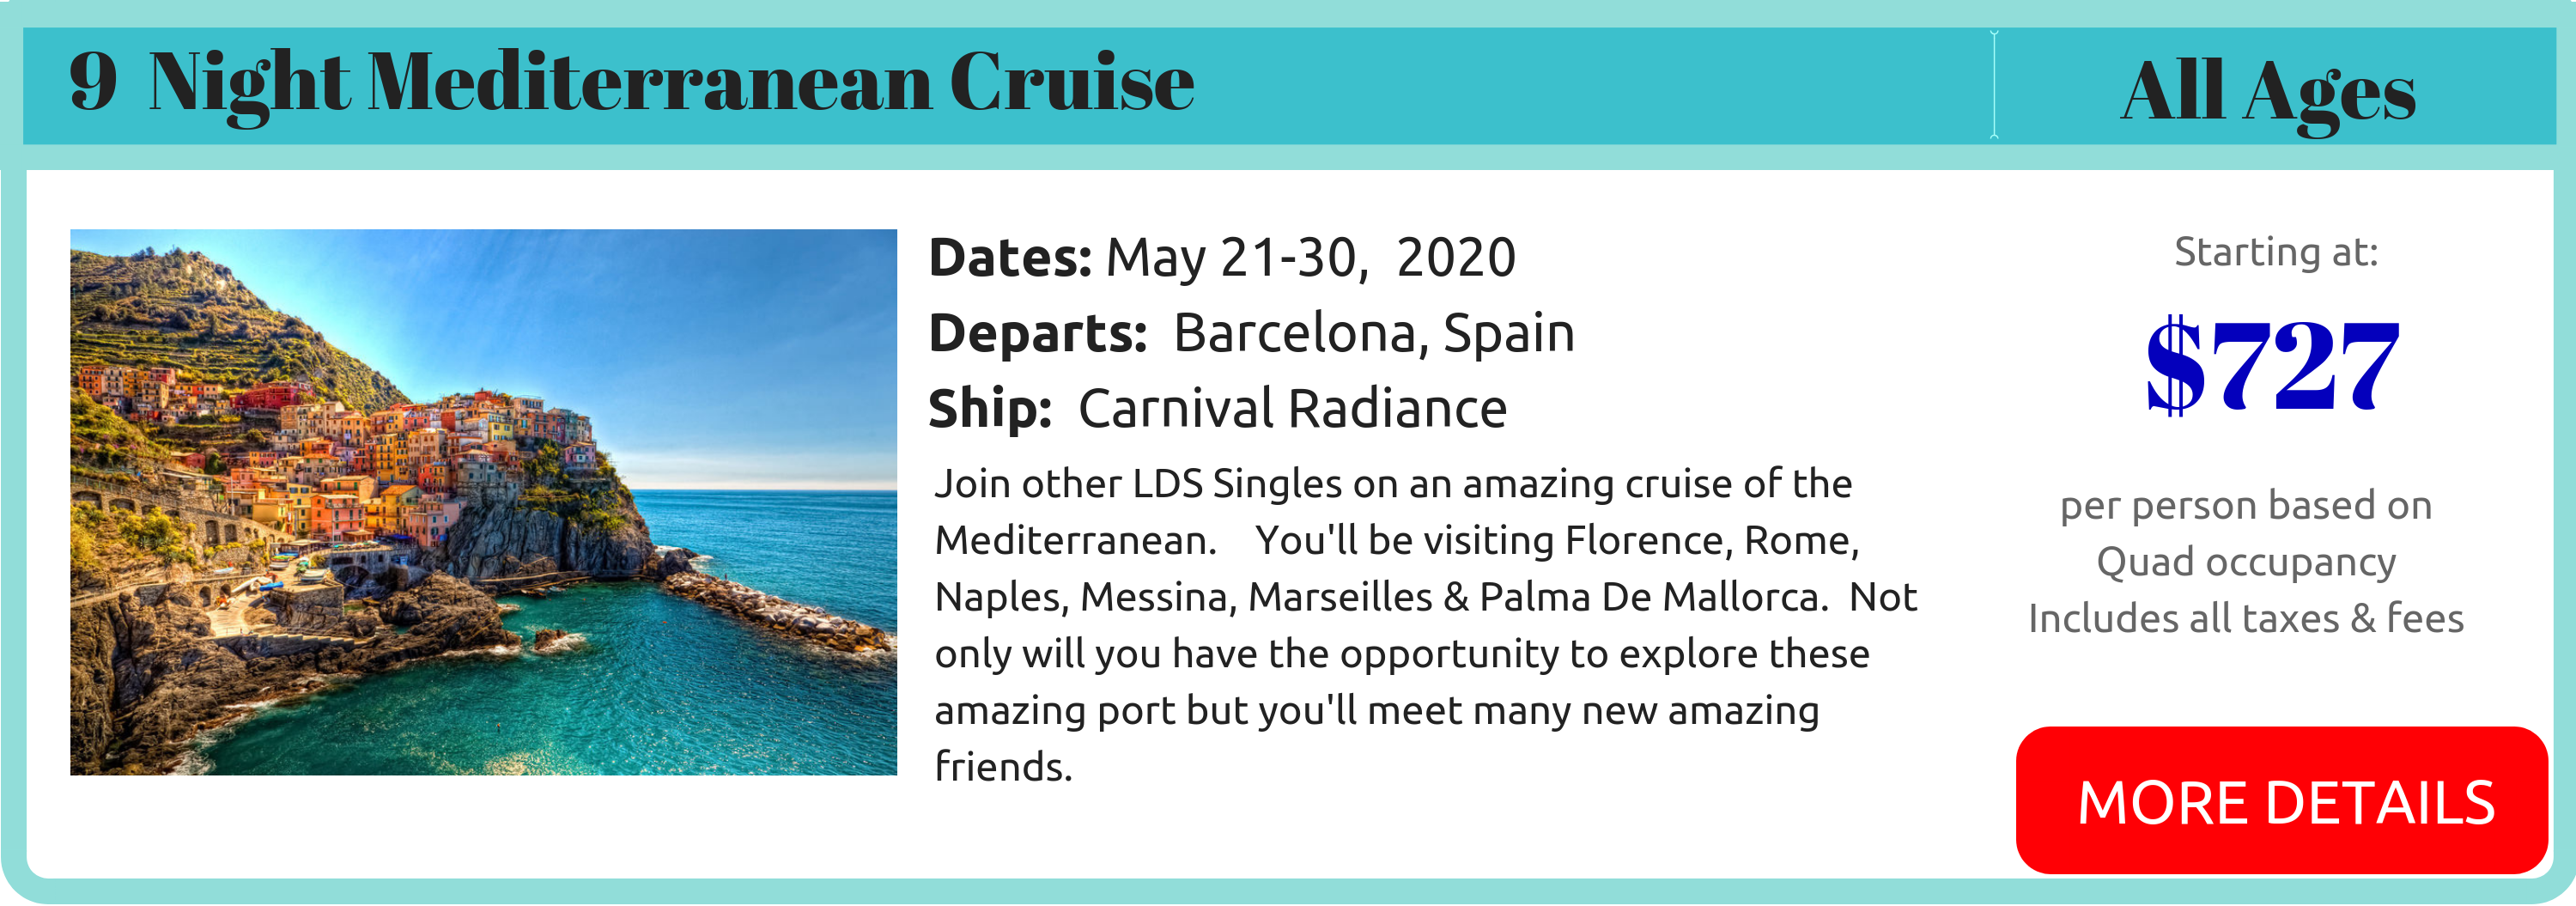Viewport: 2576px width, 906px height.
Task: Open the coastal village cruise photo
Action: point(483,502)
